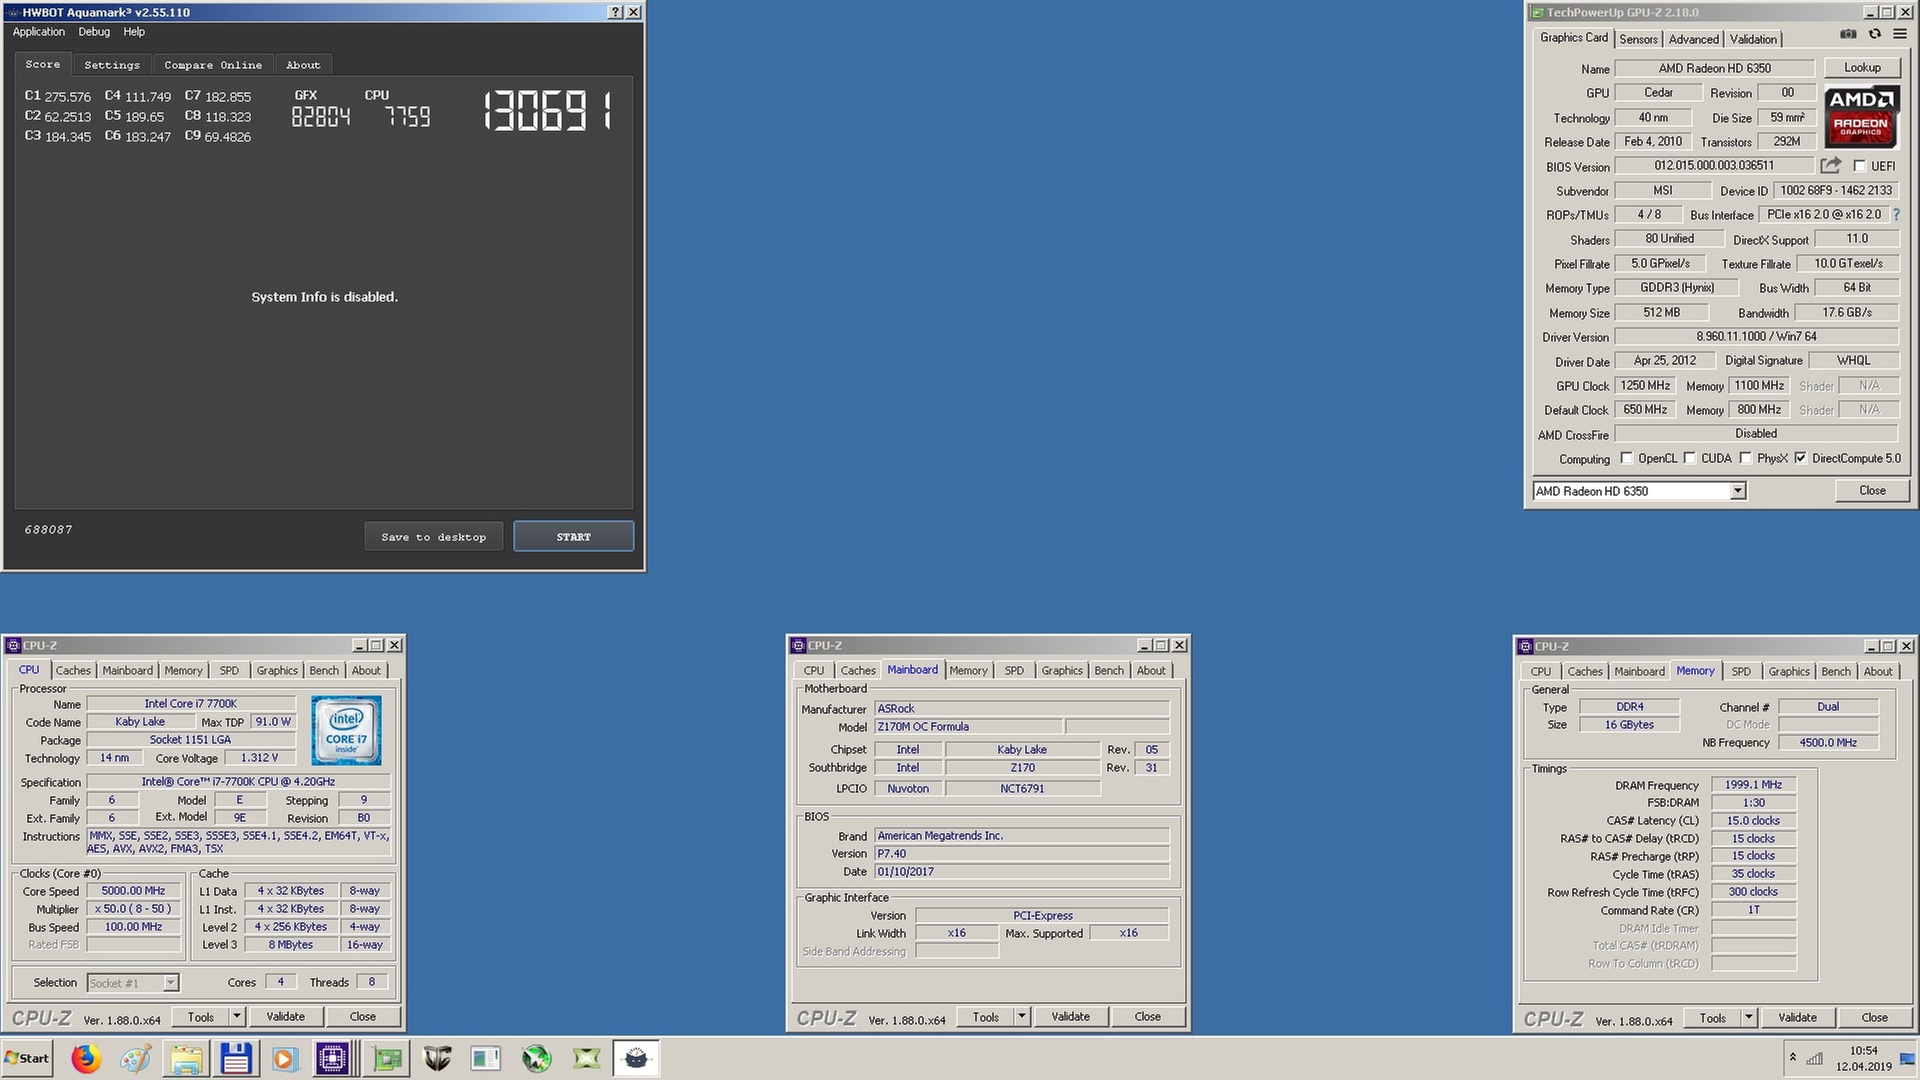This screenshot has height=1080, width=1920.
Task: Switch to the Sensors tab in GPU-Z
Action: [1638, 39]
